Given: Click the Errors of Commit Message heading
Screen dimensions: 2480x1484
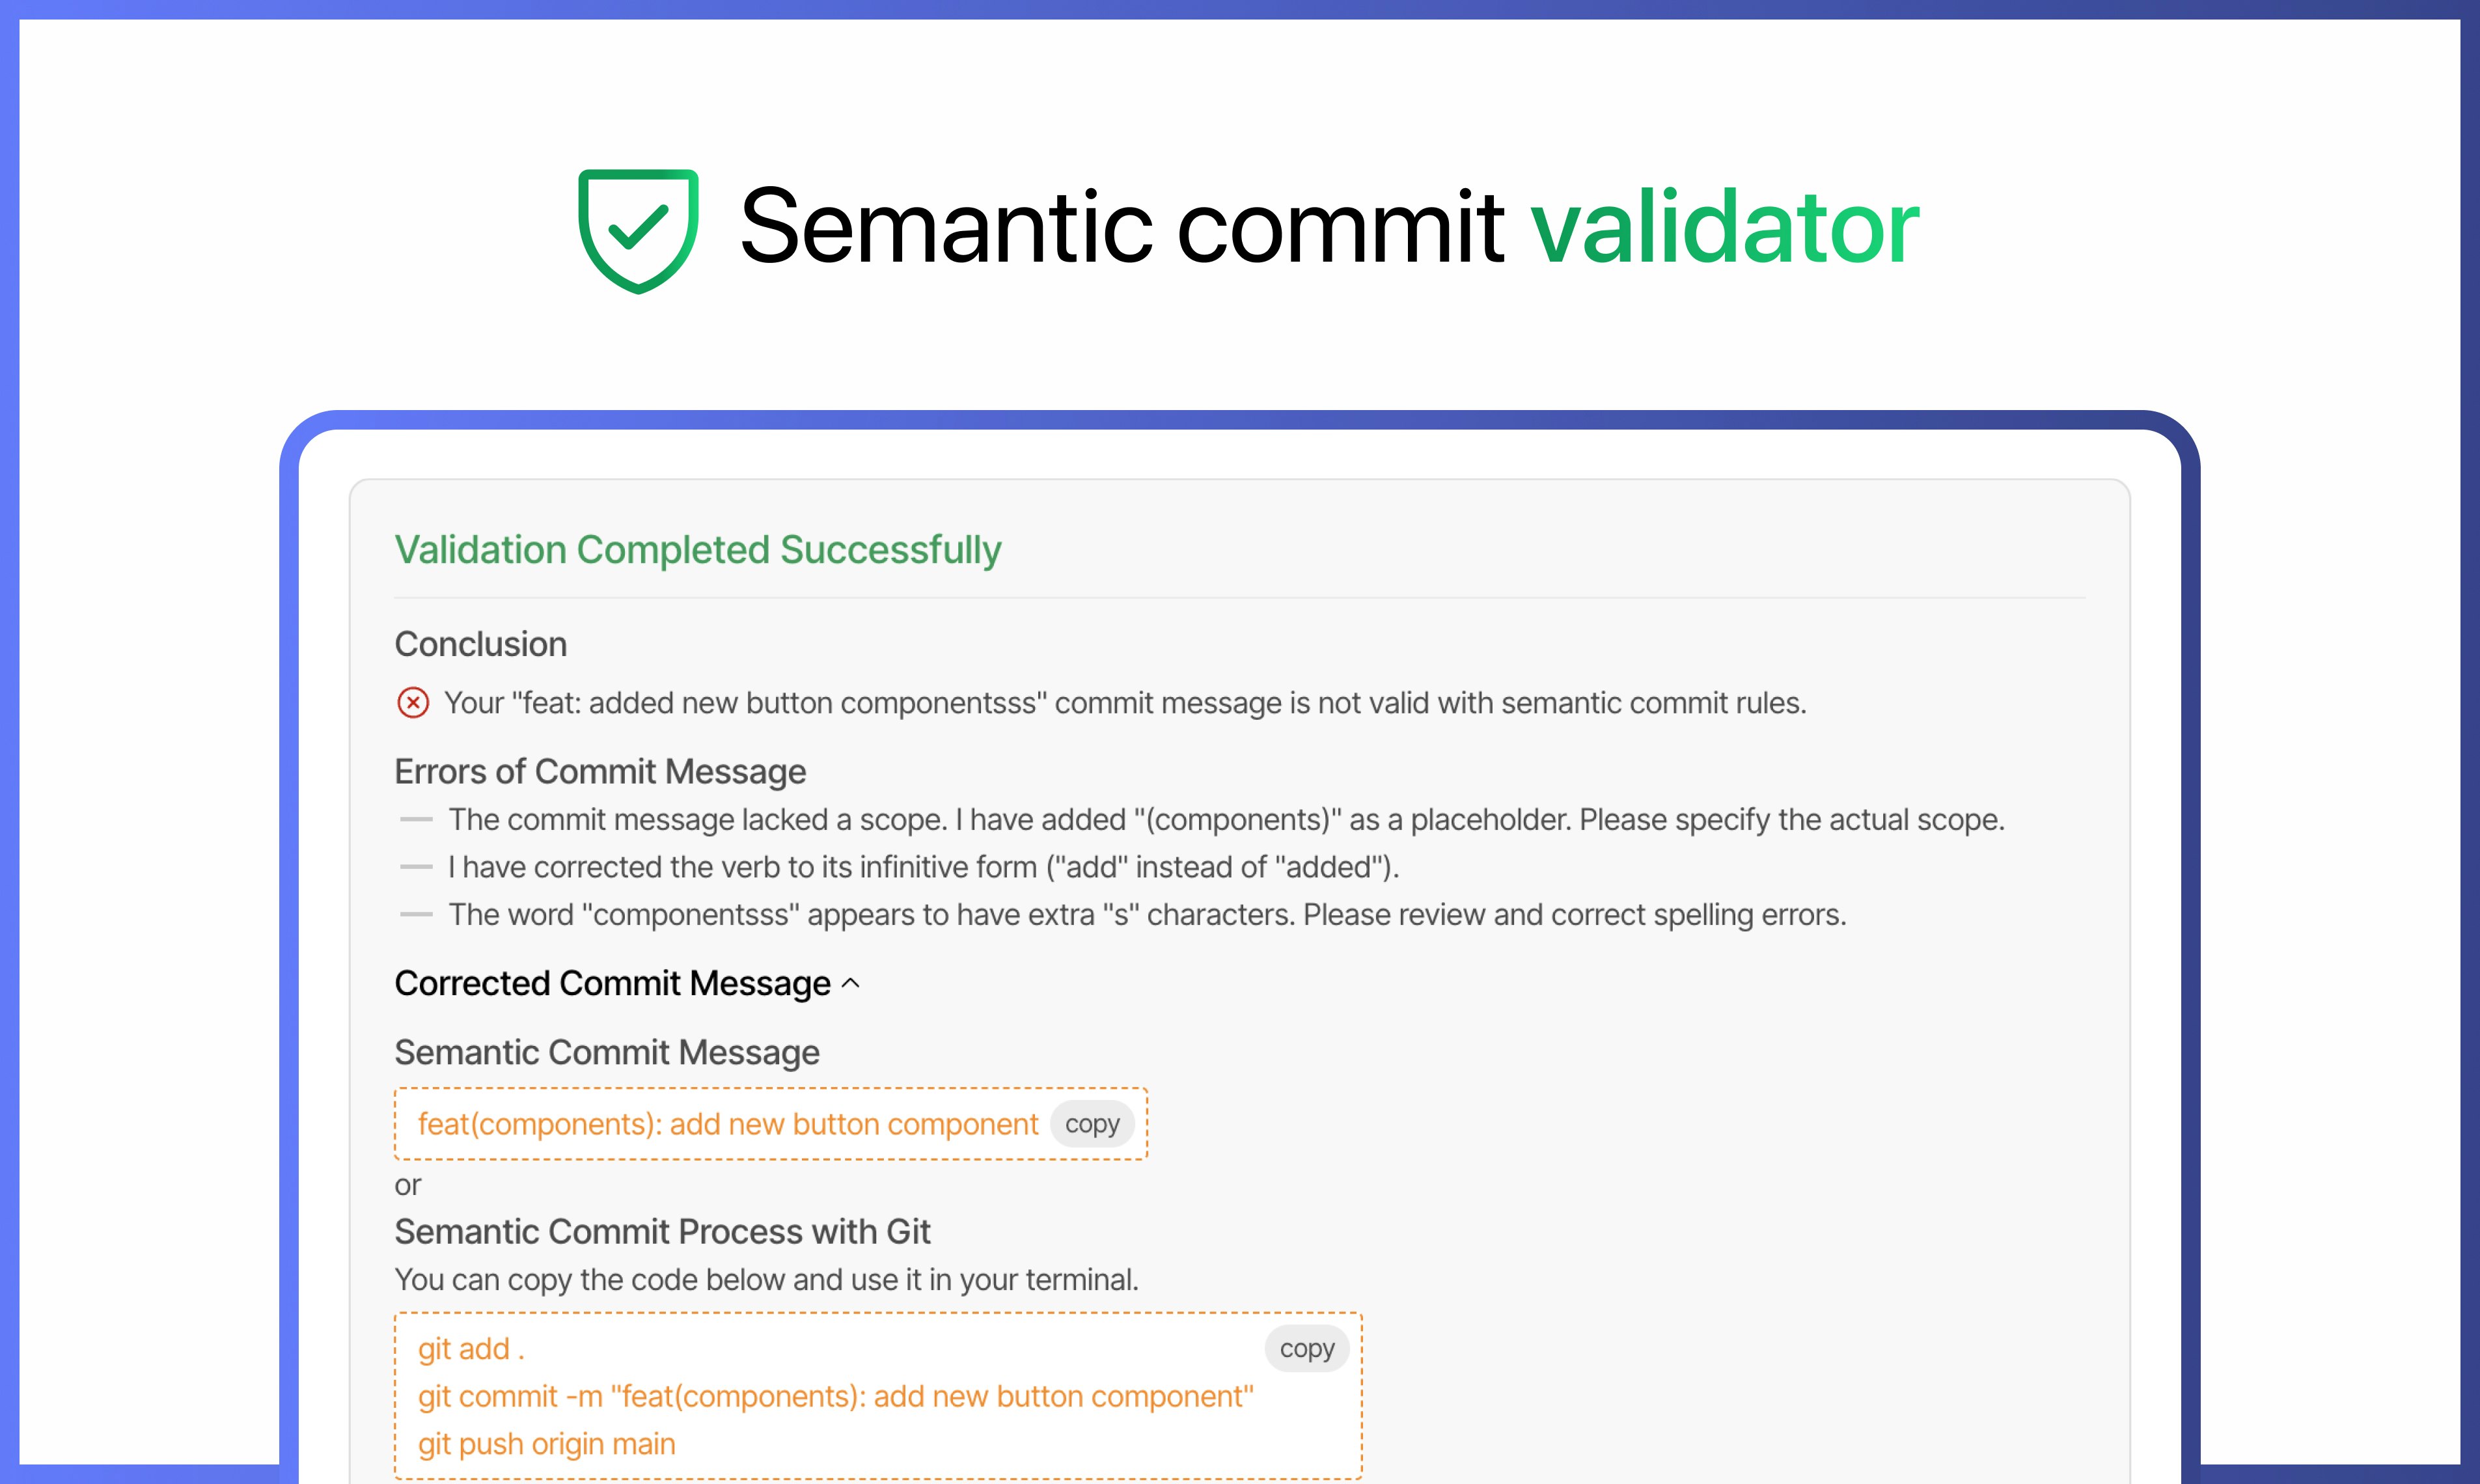Looking at the screenshot, I should [x=600, y=772].
